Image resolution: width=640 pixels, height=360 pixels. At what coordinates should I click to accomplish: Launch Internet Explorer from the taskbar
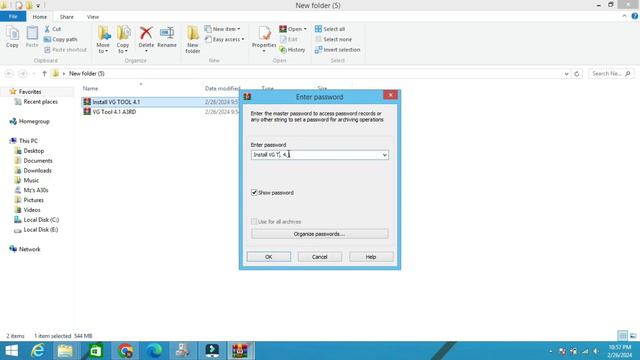pyautogui.click(x=38, y=351)
